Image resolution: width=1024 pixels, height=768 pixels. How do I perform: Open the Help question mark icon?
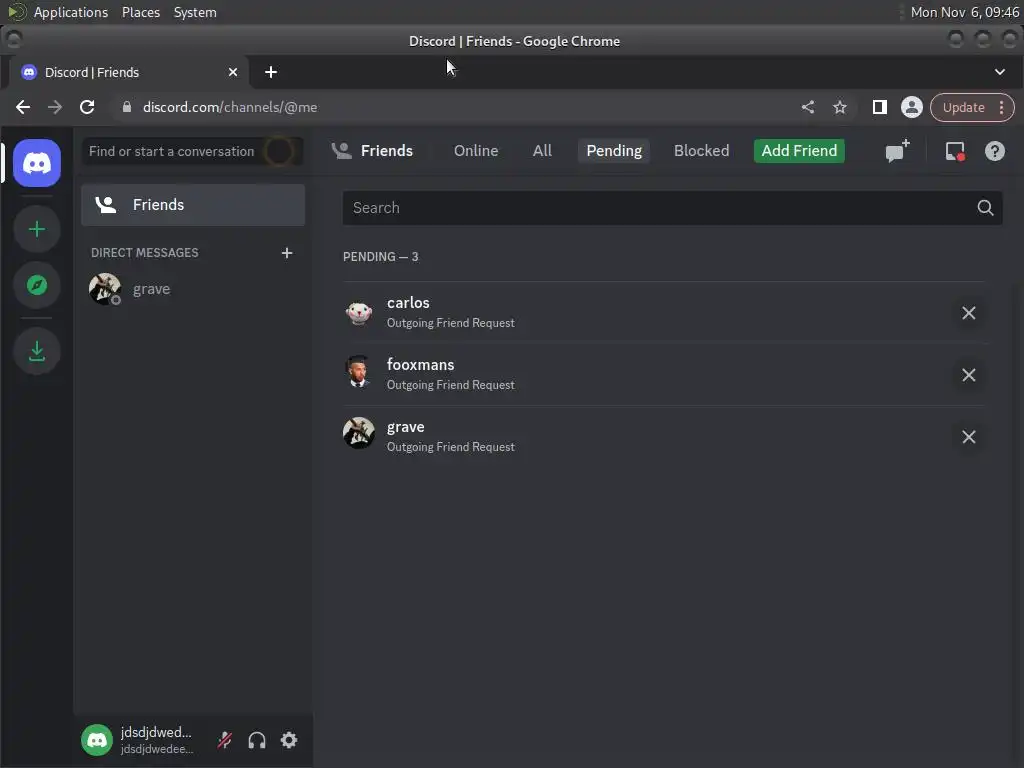[x=995, y=151]
